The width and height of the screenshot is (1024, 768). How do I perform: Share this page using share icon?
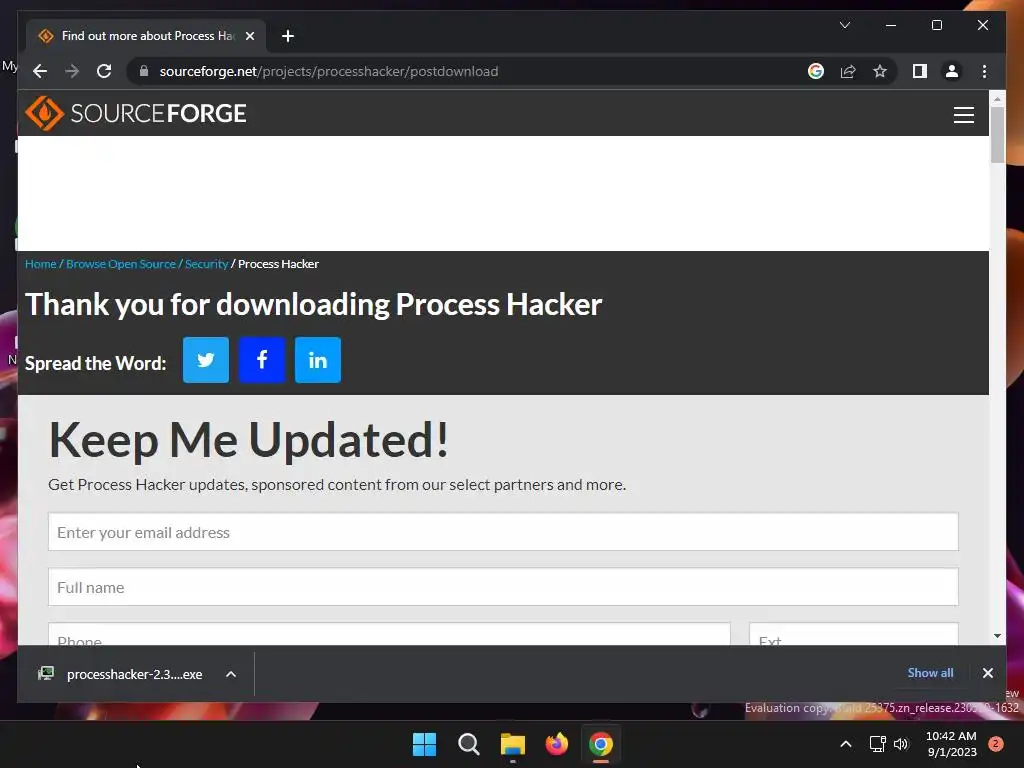point(848,71)
